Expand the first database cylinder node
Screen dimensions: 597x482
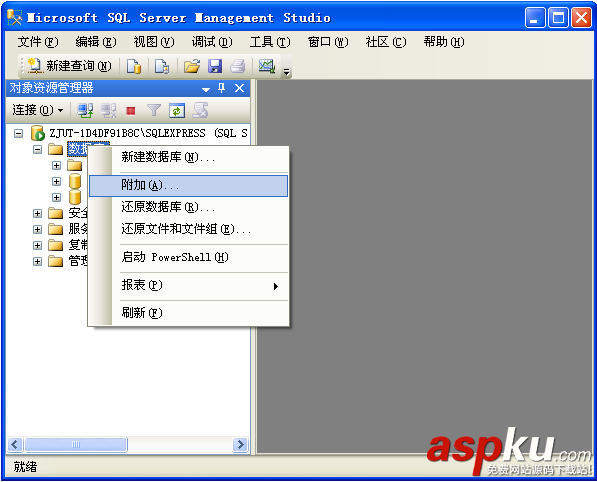57,181
